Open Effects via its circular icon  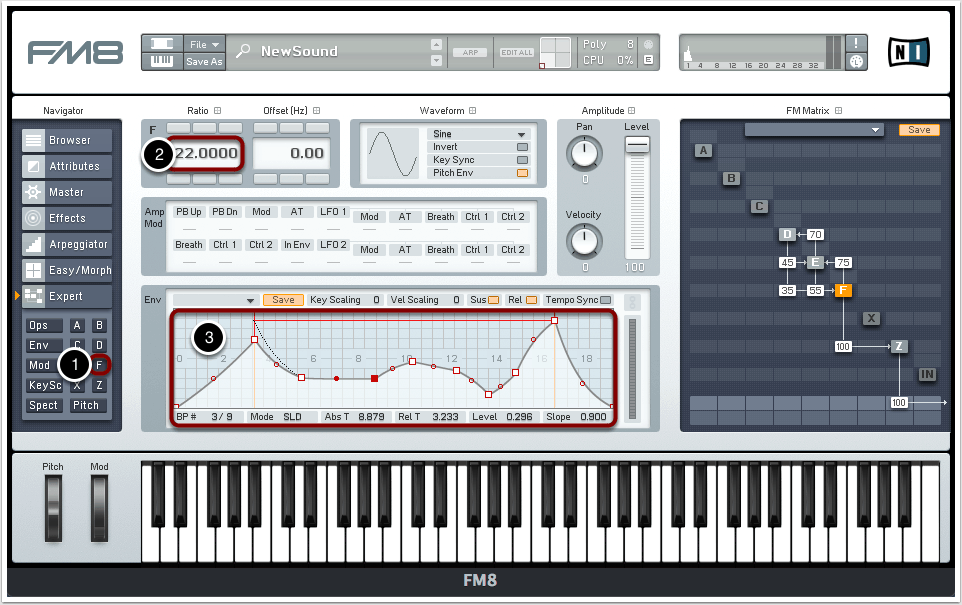point(34,219)
